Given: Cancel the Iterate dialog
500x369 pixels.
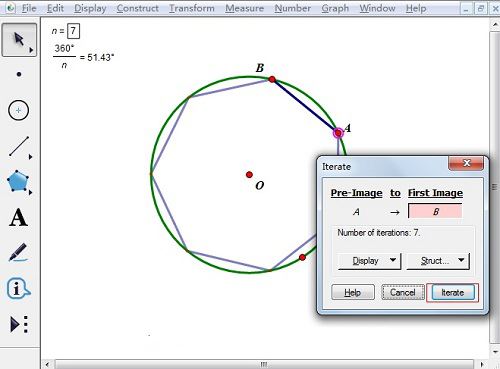Looking at the screenshot, I should coord(403,292).
